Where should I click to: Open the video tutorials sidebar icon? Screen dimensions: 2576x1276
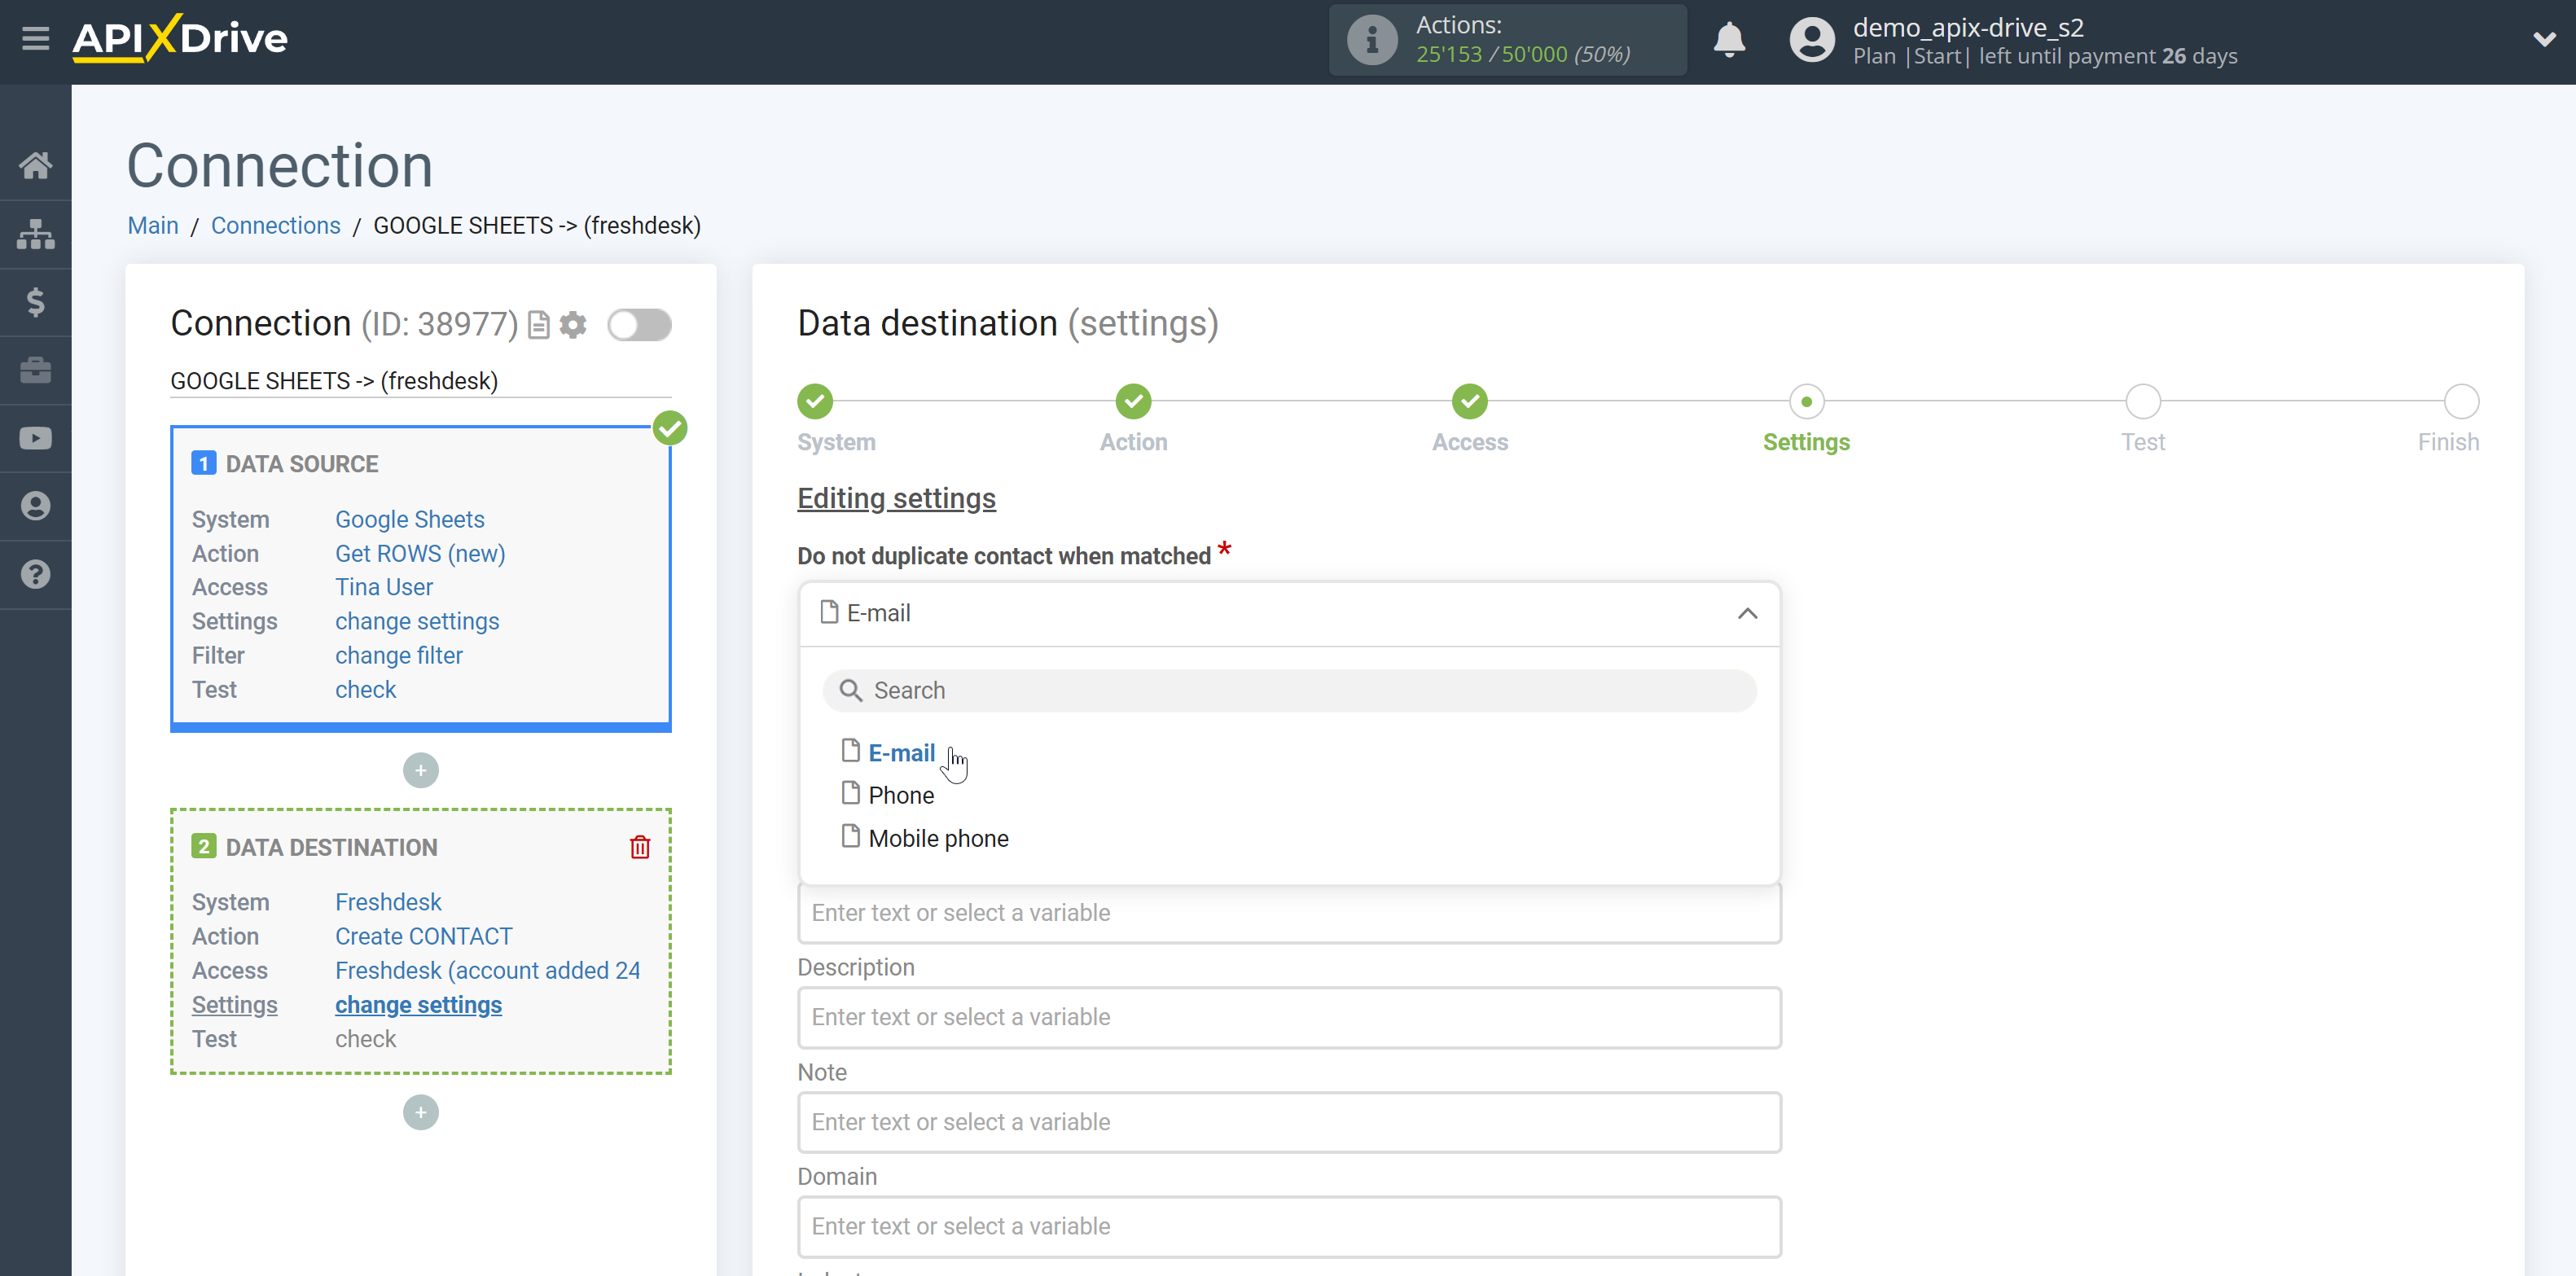click(x=36, y=438)
